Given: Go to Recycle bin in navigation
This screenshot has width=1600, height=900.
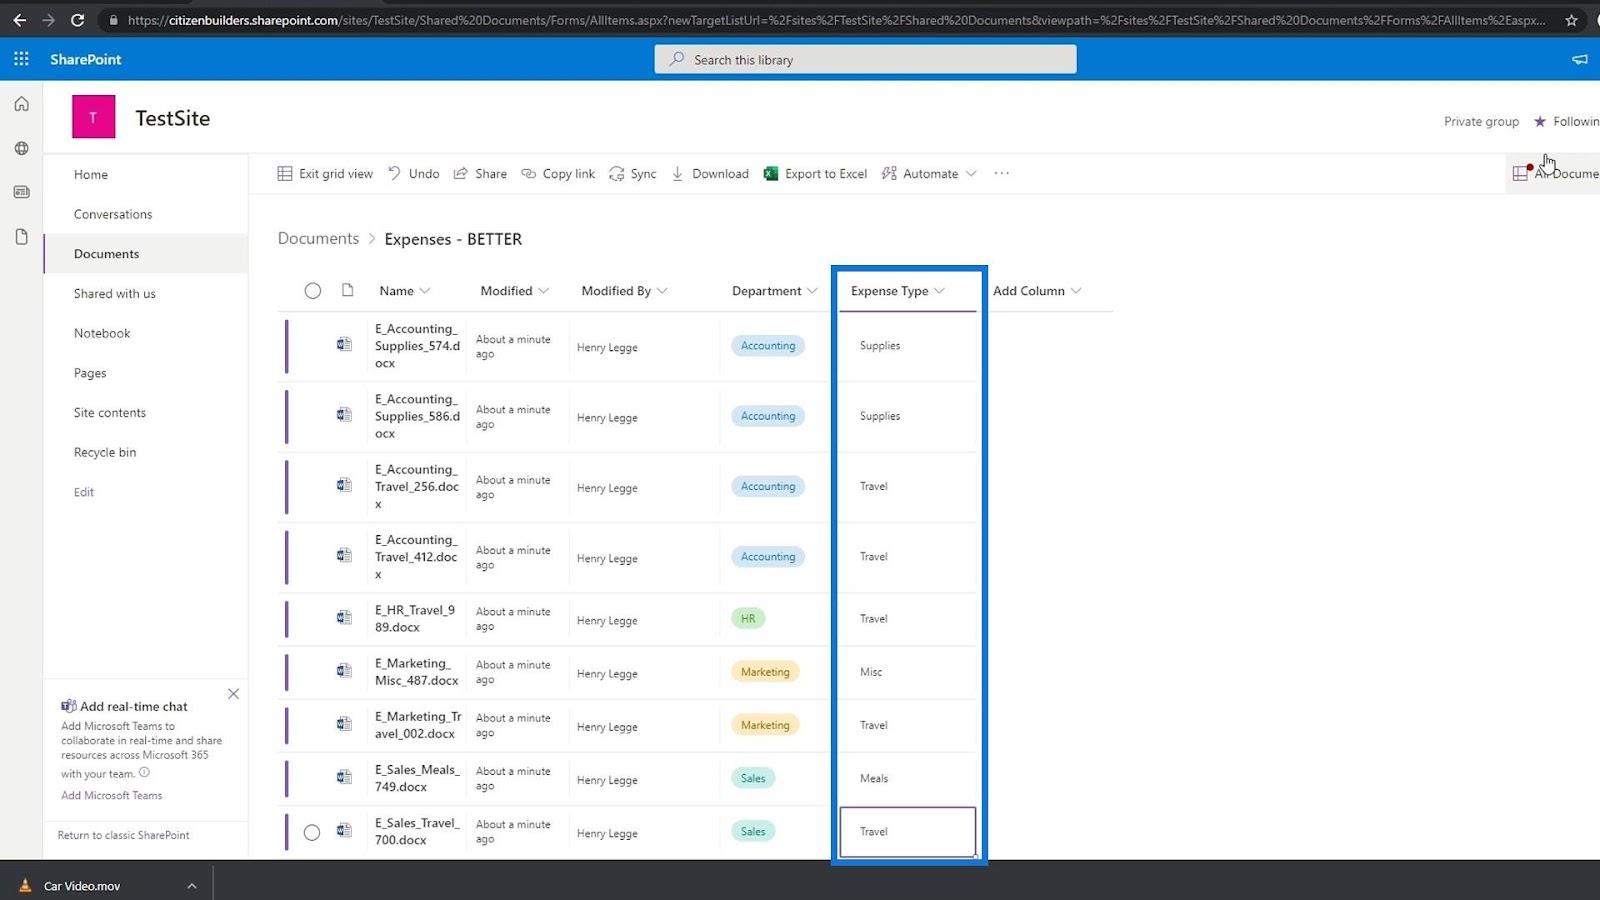Looking at the screenshot, I should [105, 452].
